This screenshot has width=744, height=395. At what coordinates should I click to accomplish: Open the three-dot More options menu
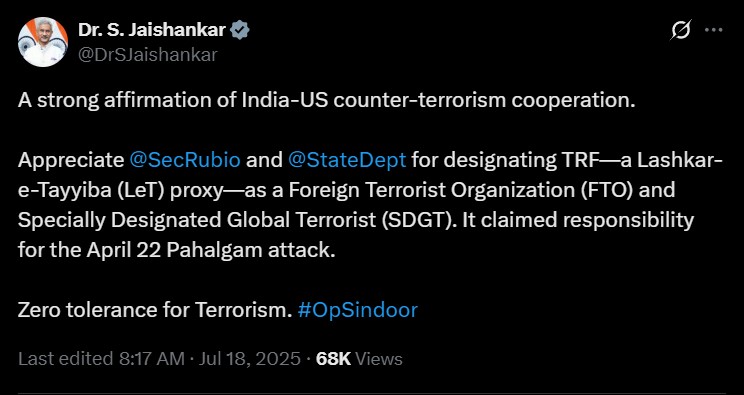714,30
